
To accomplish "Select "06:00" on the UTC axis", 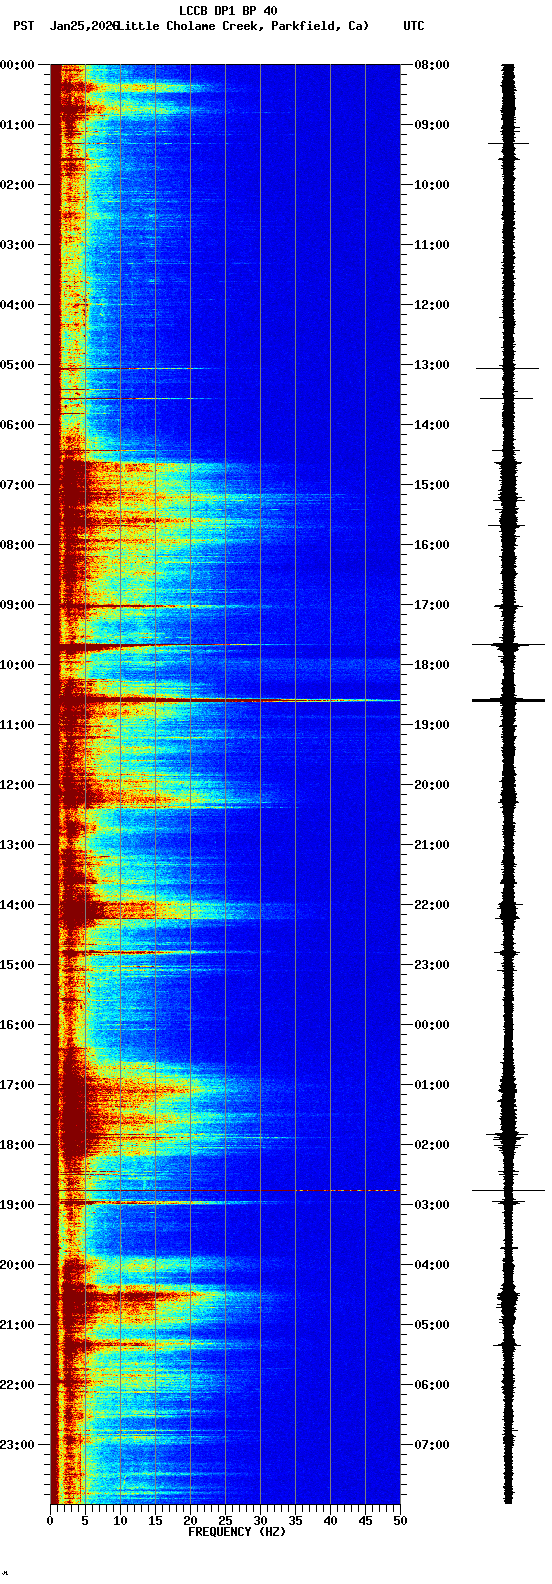I will 432,1385.
